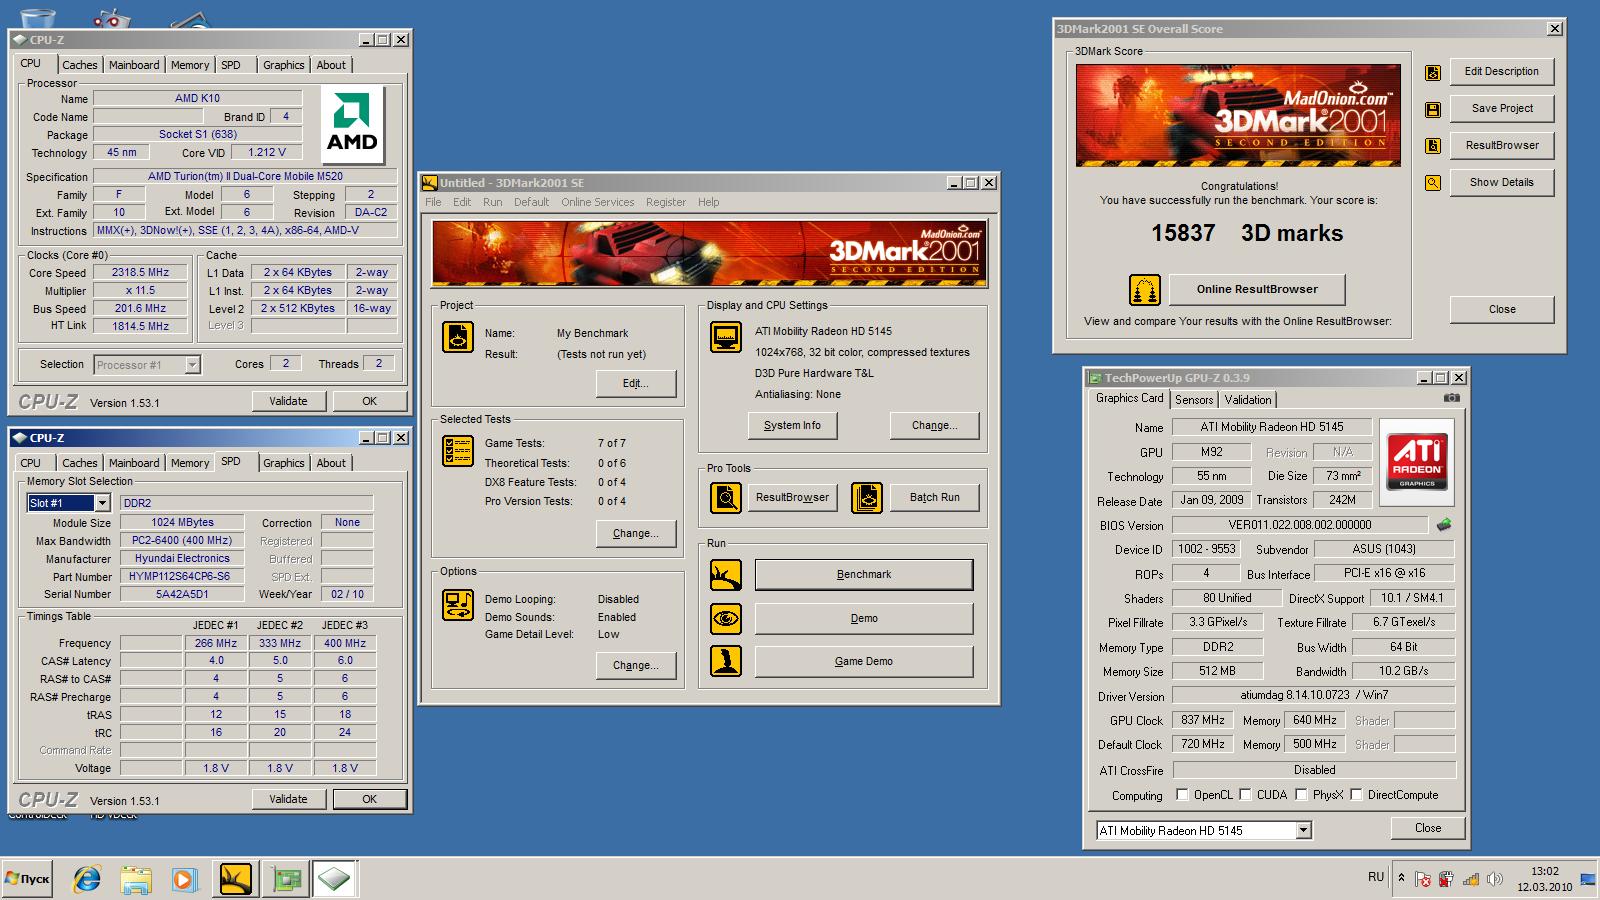Click the Benchmark run icon
This screenshot has width=1600, height=900.
point(726,575)
